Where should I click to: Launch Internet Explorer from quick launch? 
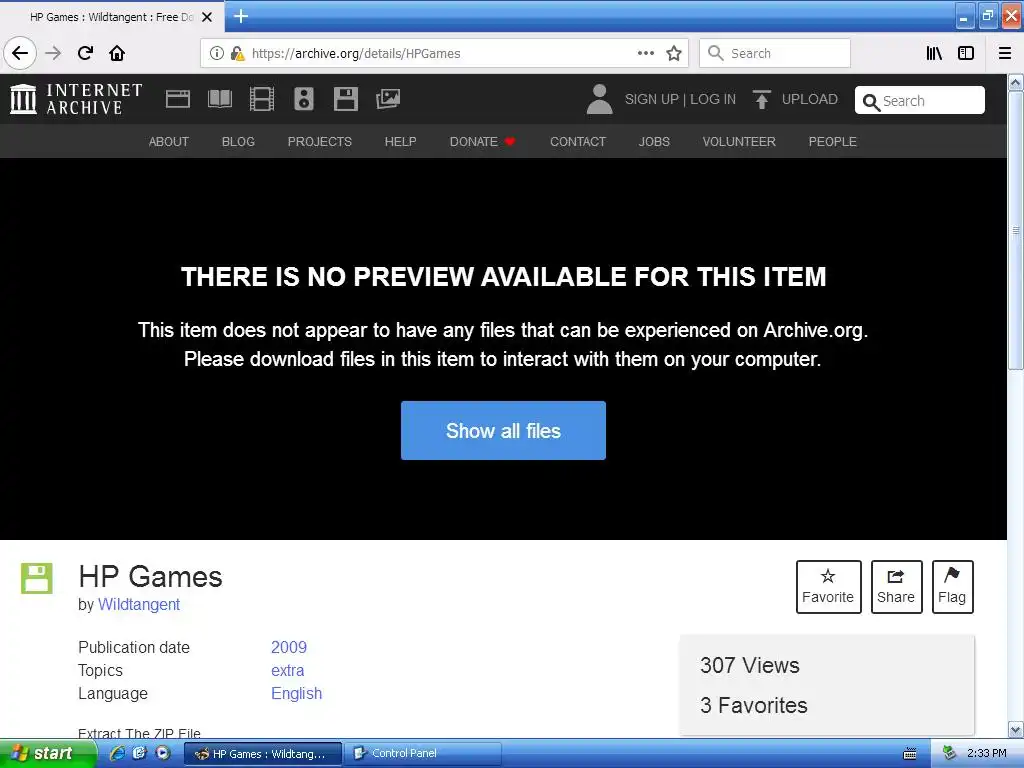[118, 753]
